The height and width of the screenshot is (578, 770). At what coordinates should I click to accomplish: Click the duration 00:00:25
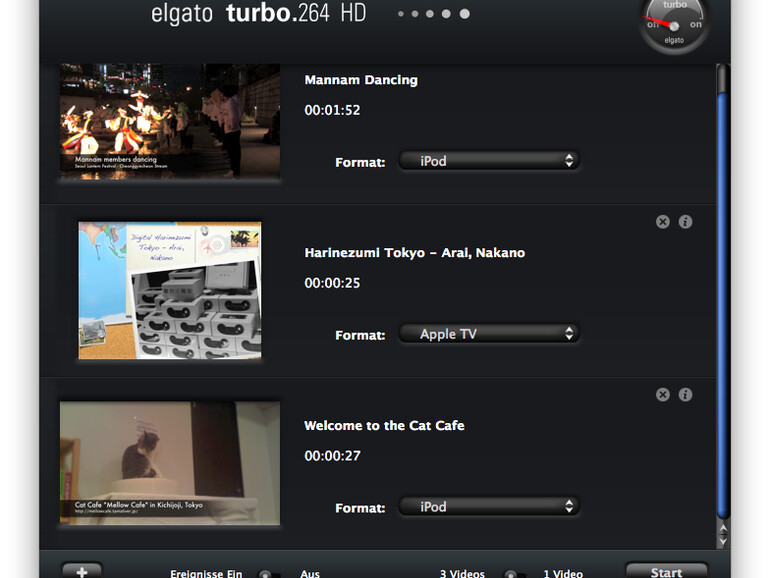(332, 283)
